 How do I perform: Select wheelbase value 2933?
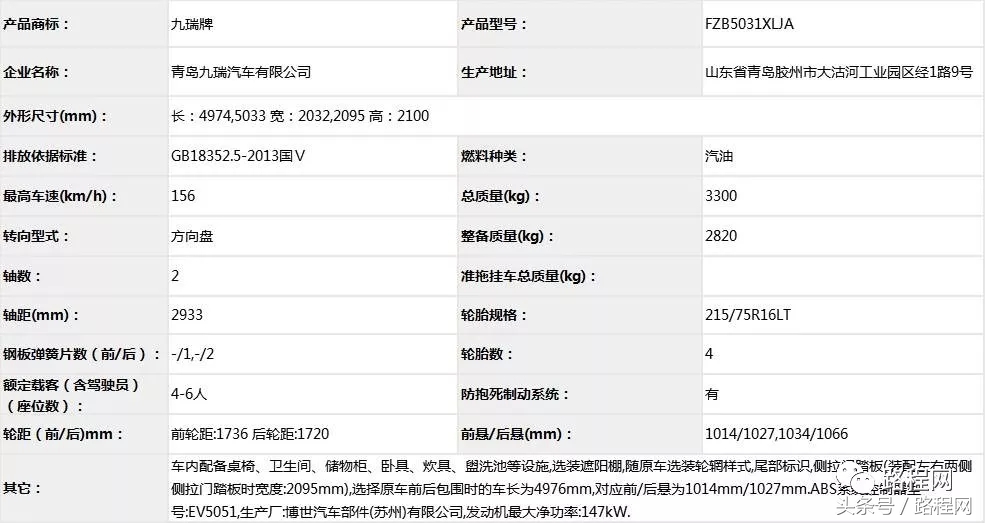pyautogui.click(x=187, y=315)
